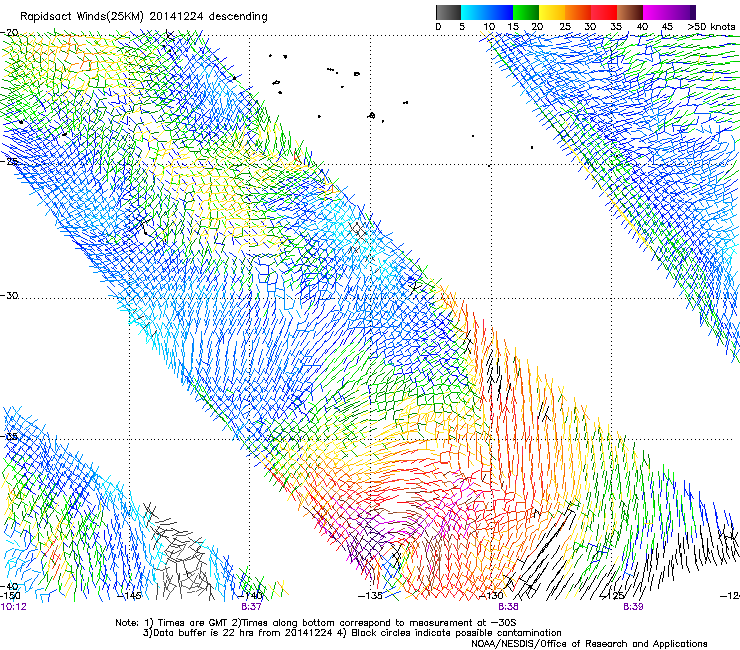
Task: Click the green 15–20 knots color segment
Action: tap(526, 12)
